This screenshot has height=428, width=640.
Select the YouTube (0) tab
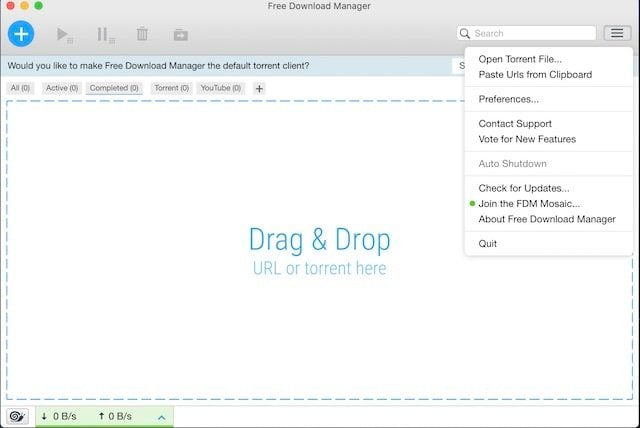(220, 88)
